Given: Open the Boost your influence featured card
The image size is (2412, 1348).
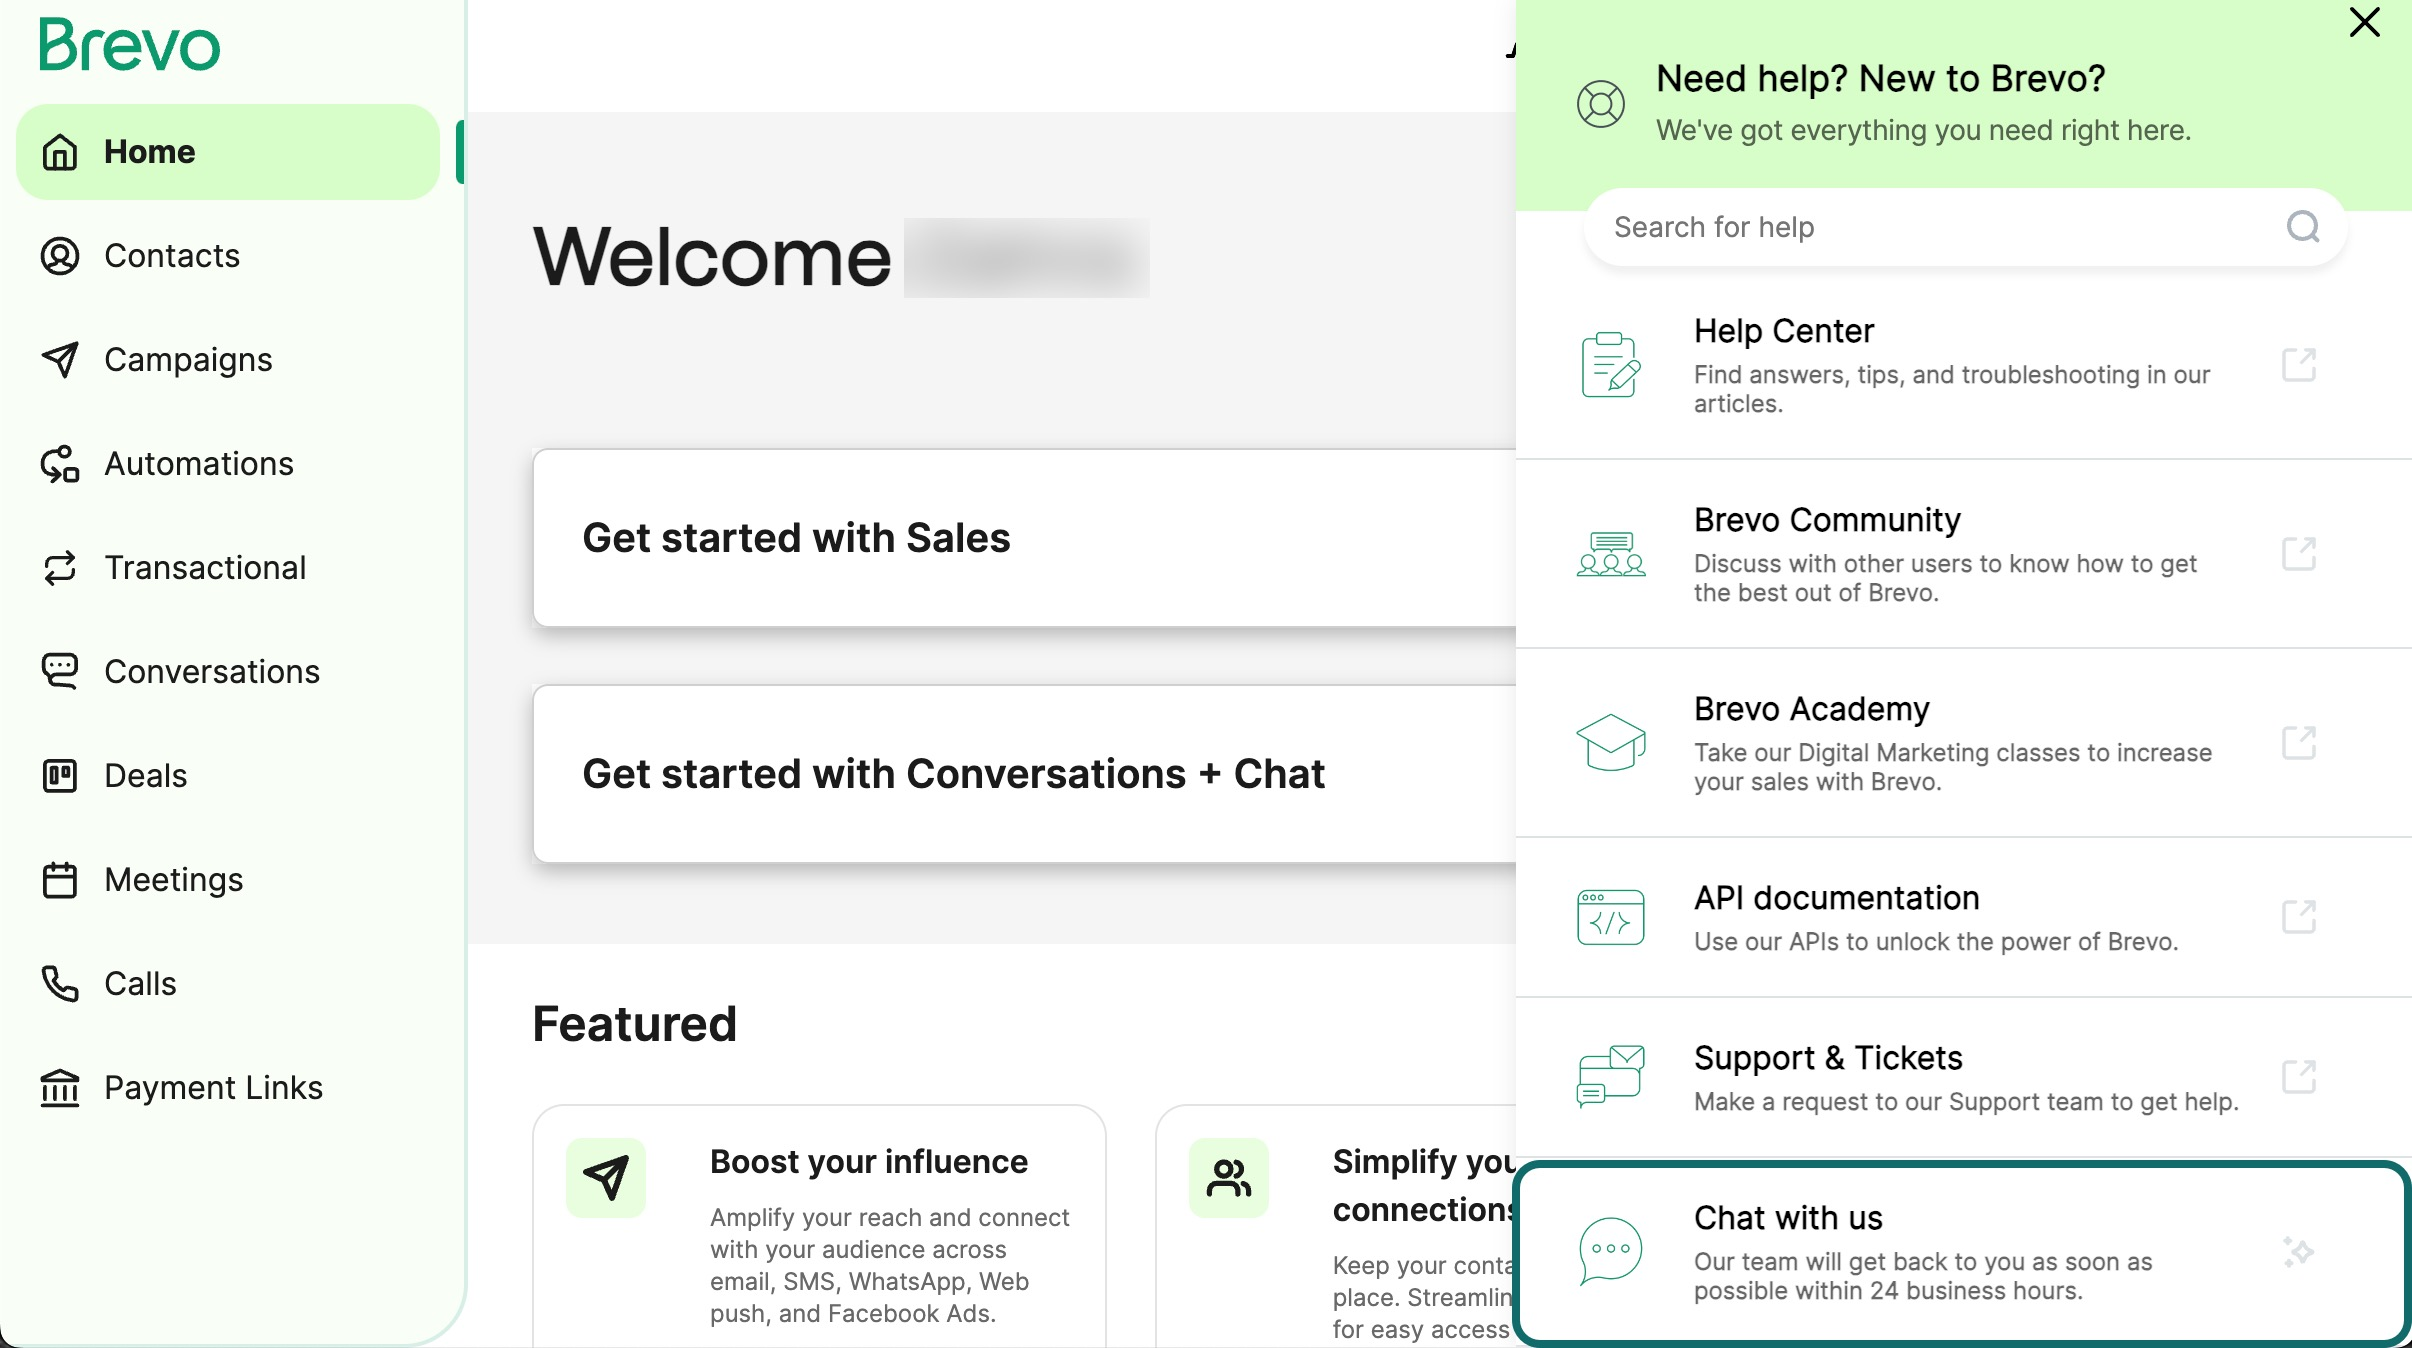Looking at the screenshot, I should point(819,1227).
